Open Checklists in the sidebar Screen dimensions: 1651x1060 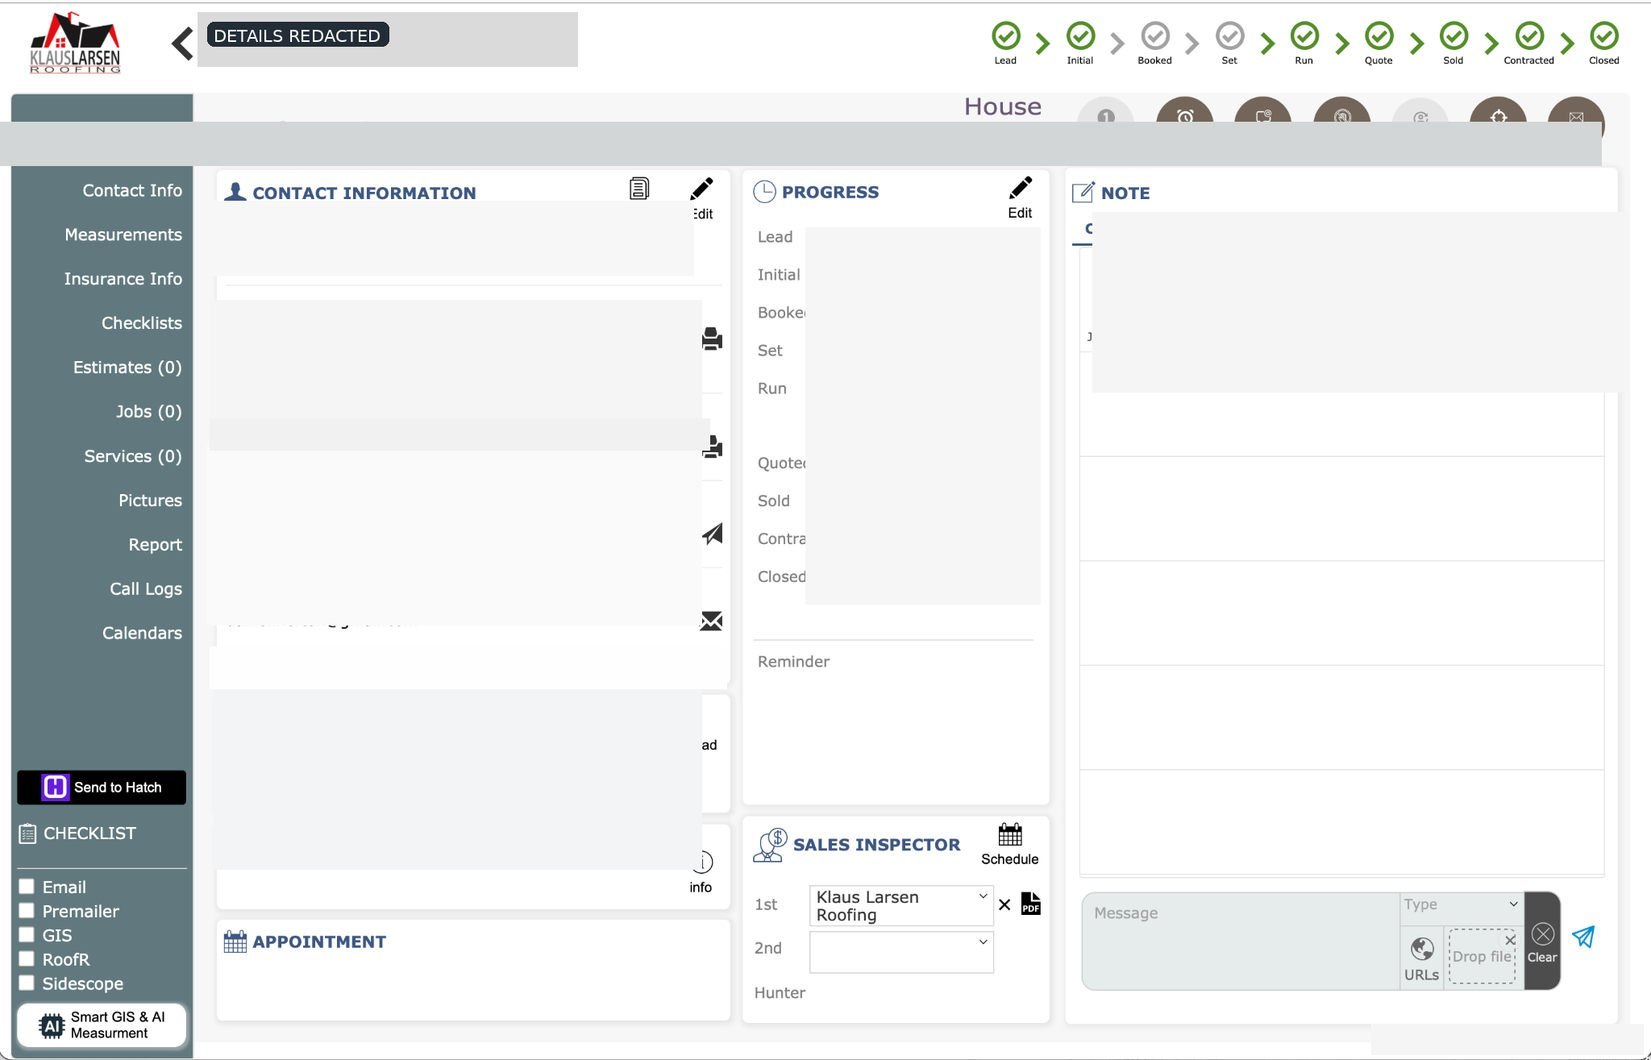click(x=142, y=323)
